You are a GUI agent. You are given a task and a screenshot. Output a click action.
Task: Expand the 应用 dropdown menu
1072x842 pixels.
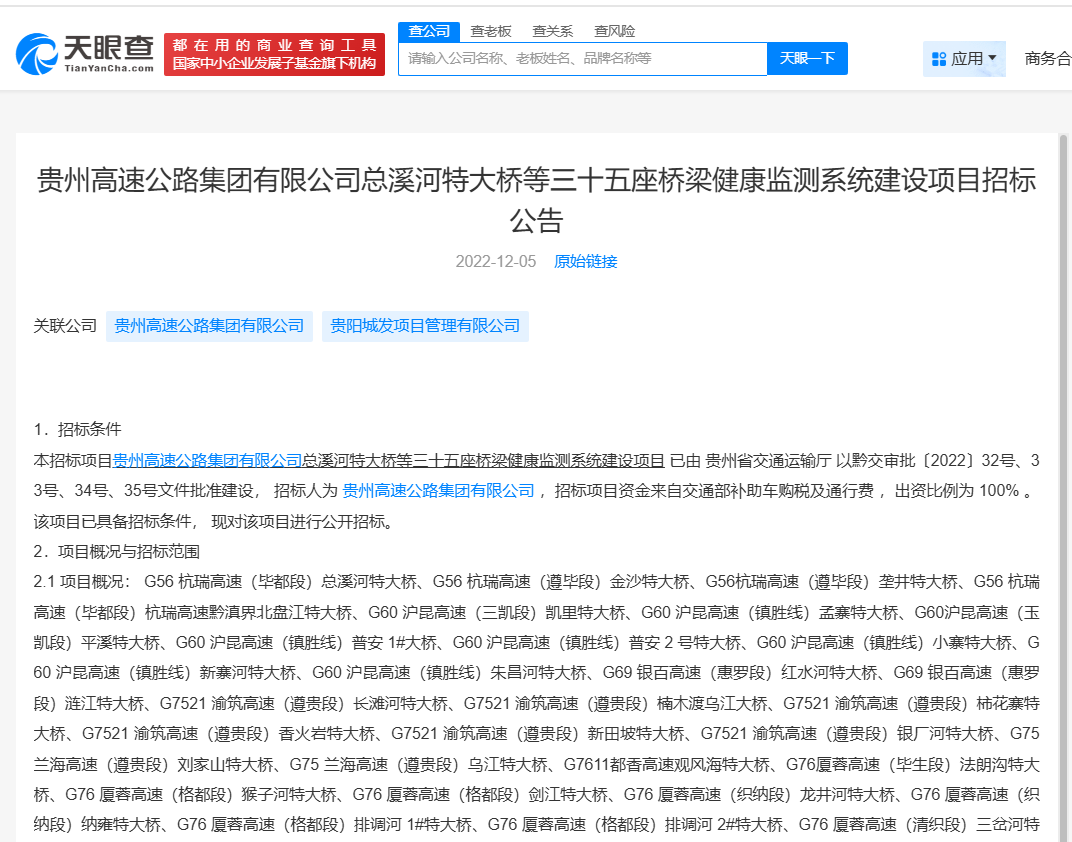tap(964, 59)
